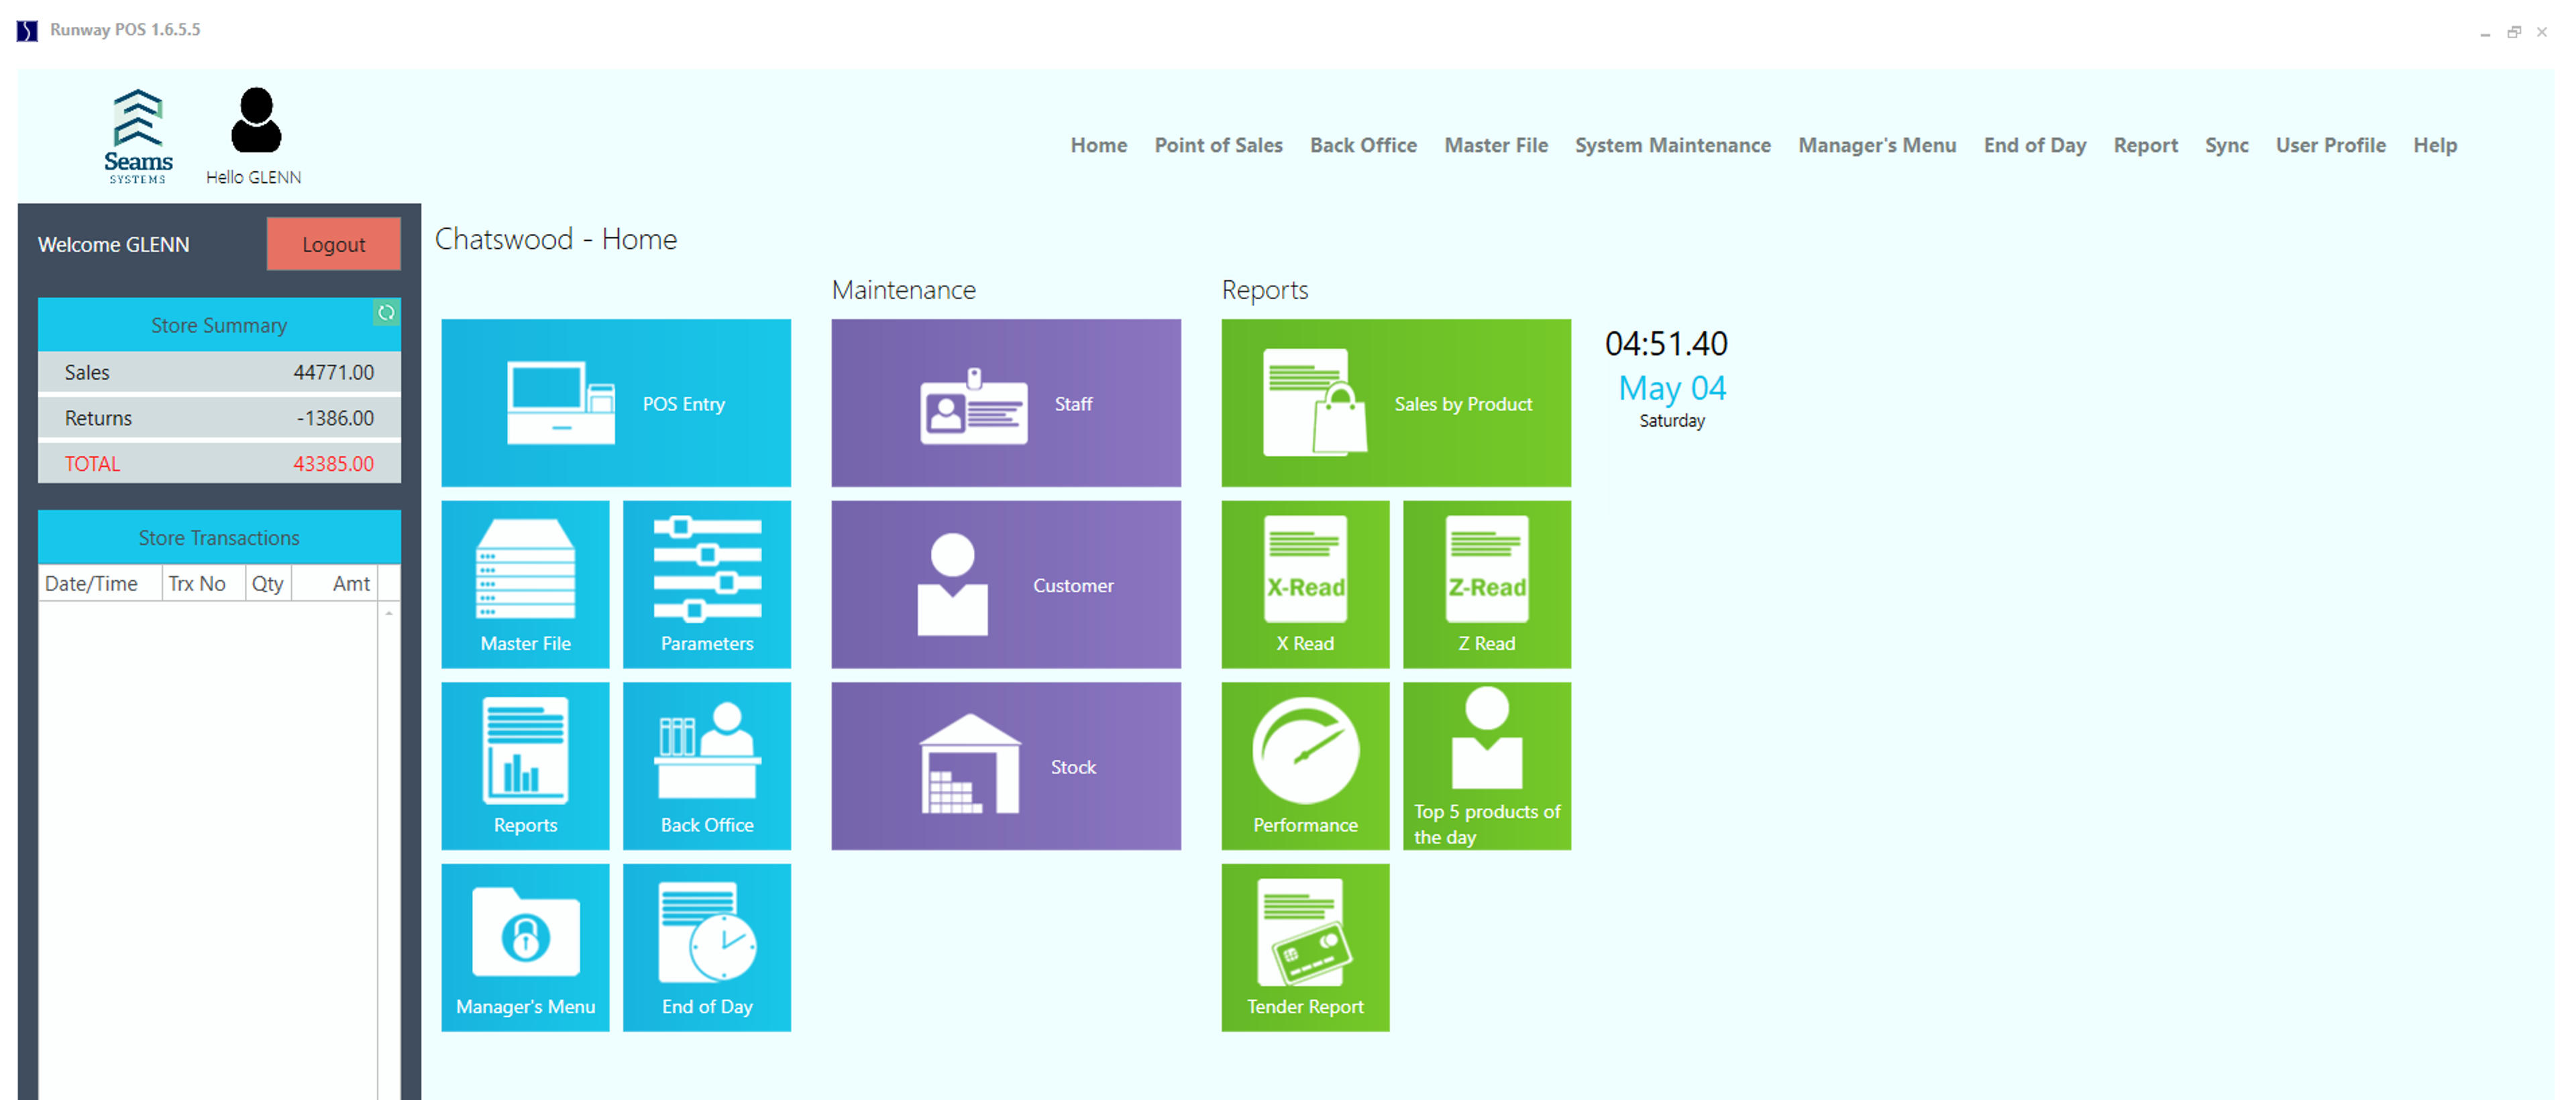Open the POS Entry tile
The image size is (2576, 1100).
(x=615, y=403)
